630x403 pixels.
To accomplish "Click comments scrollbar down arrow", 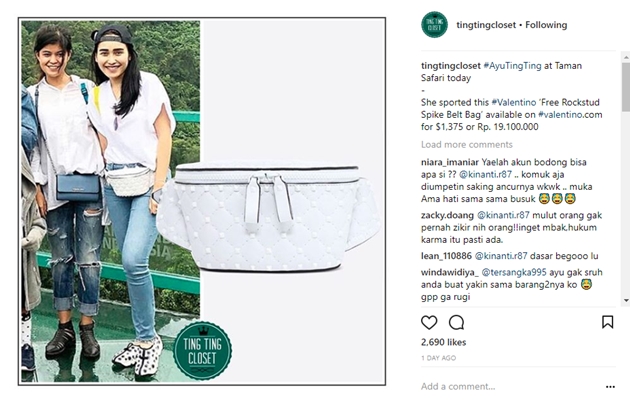I will pyautogui.click(x=626, y=301).
